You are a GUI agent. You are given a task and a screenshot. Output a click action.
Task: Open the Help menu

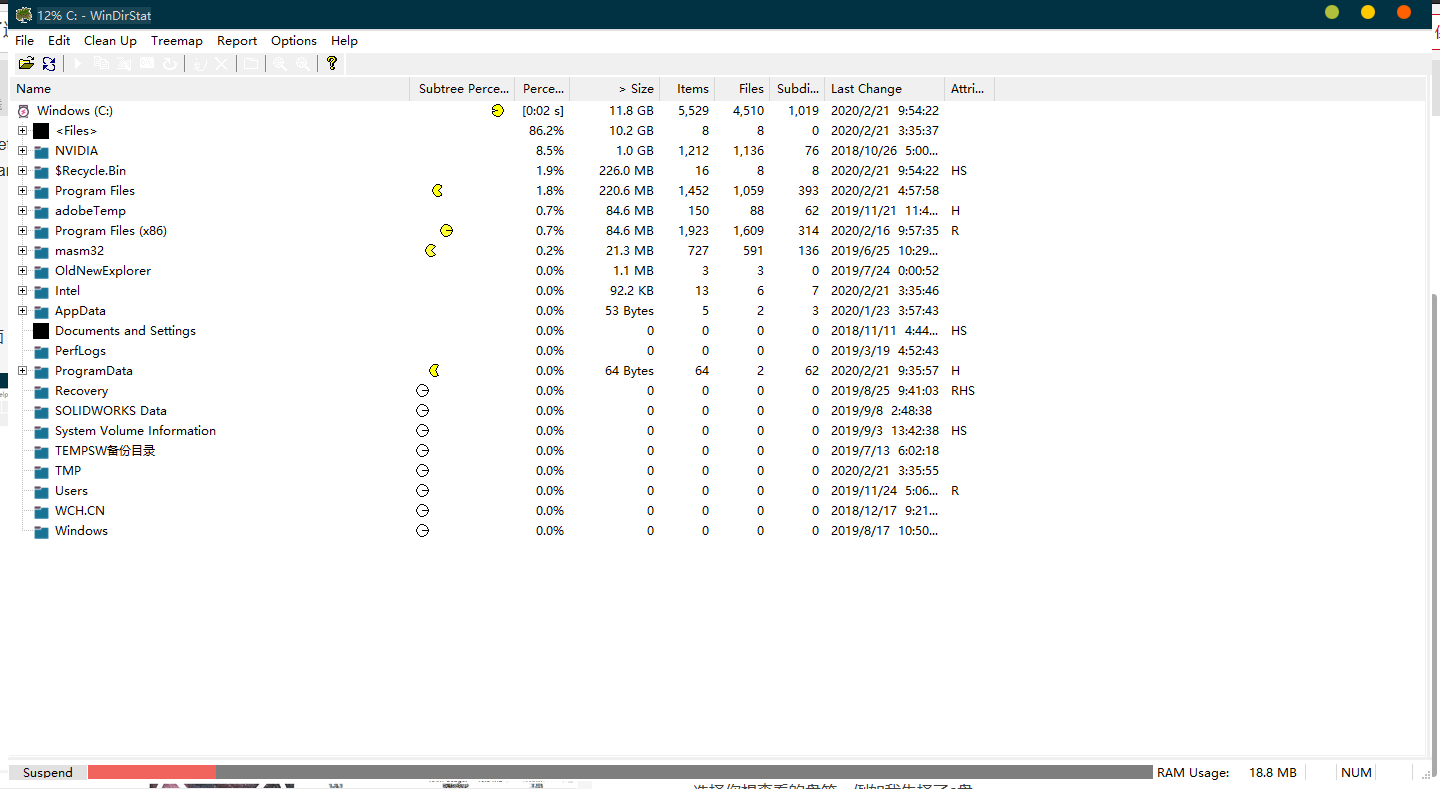tap(344, 41)
